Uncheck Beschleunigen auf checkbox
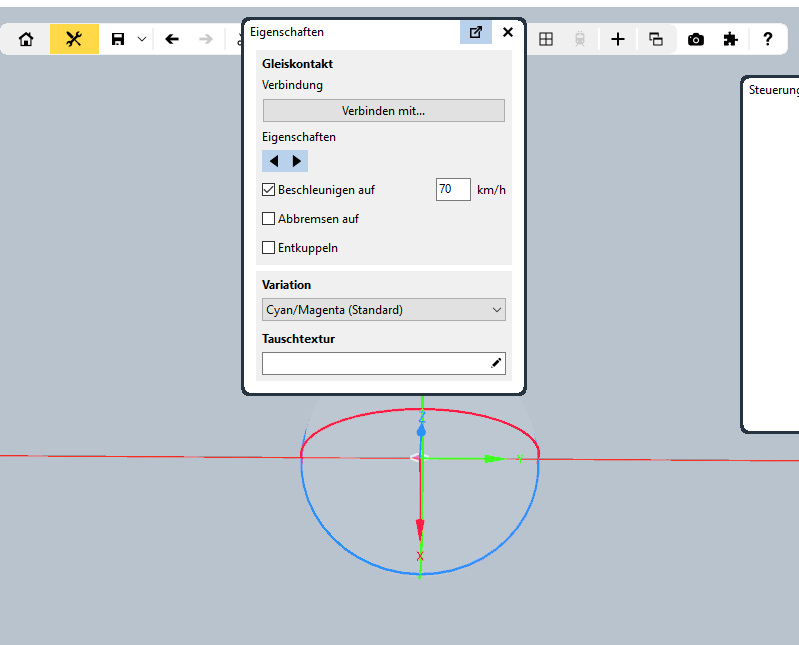The height and width of the screenshot is (645, 799). (269, 190)
